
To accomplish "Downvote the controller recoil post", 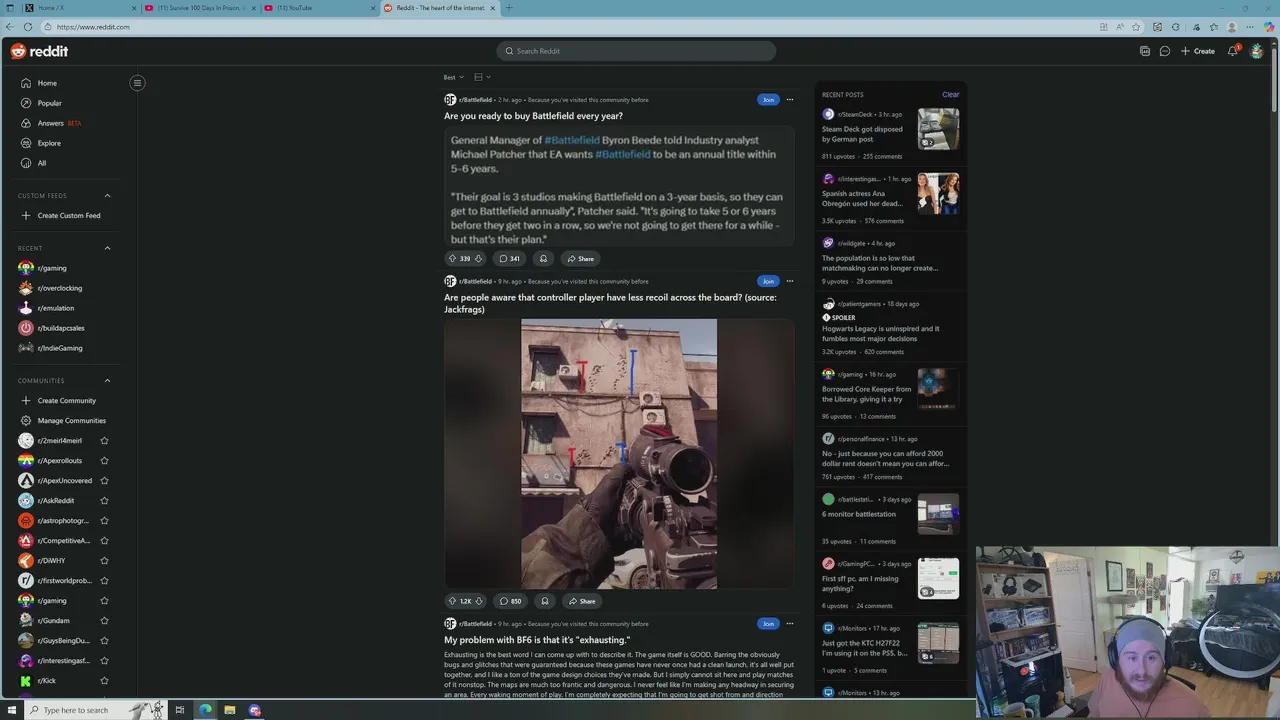I will pyautogui.click(x=479, y=601).
